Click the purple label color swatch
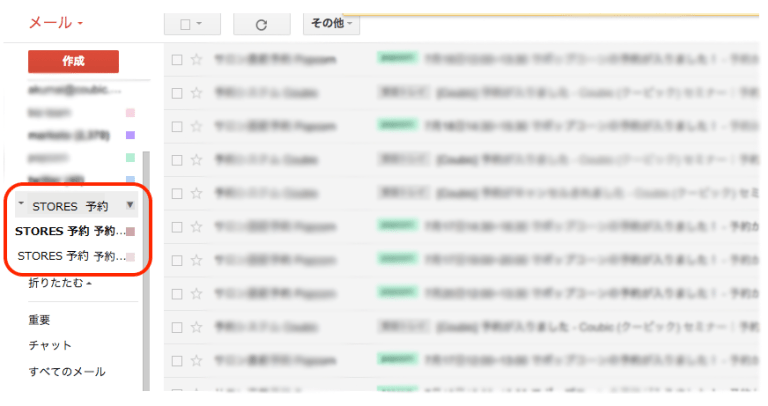 pos(130,135)
